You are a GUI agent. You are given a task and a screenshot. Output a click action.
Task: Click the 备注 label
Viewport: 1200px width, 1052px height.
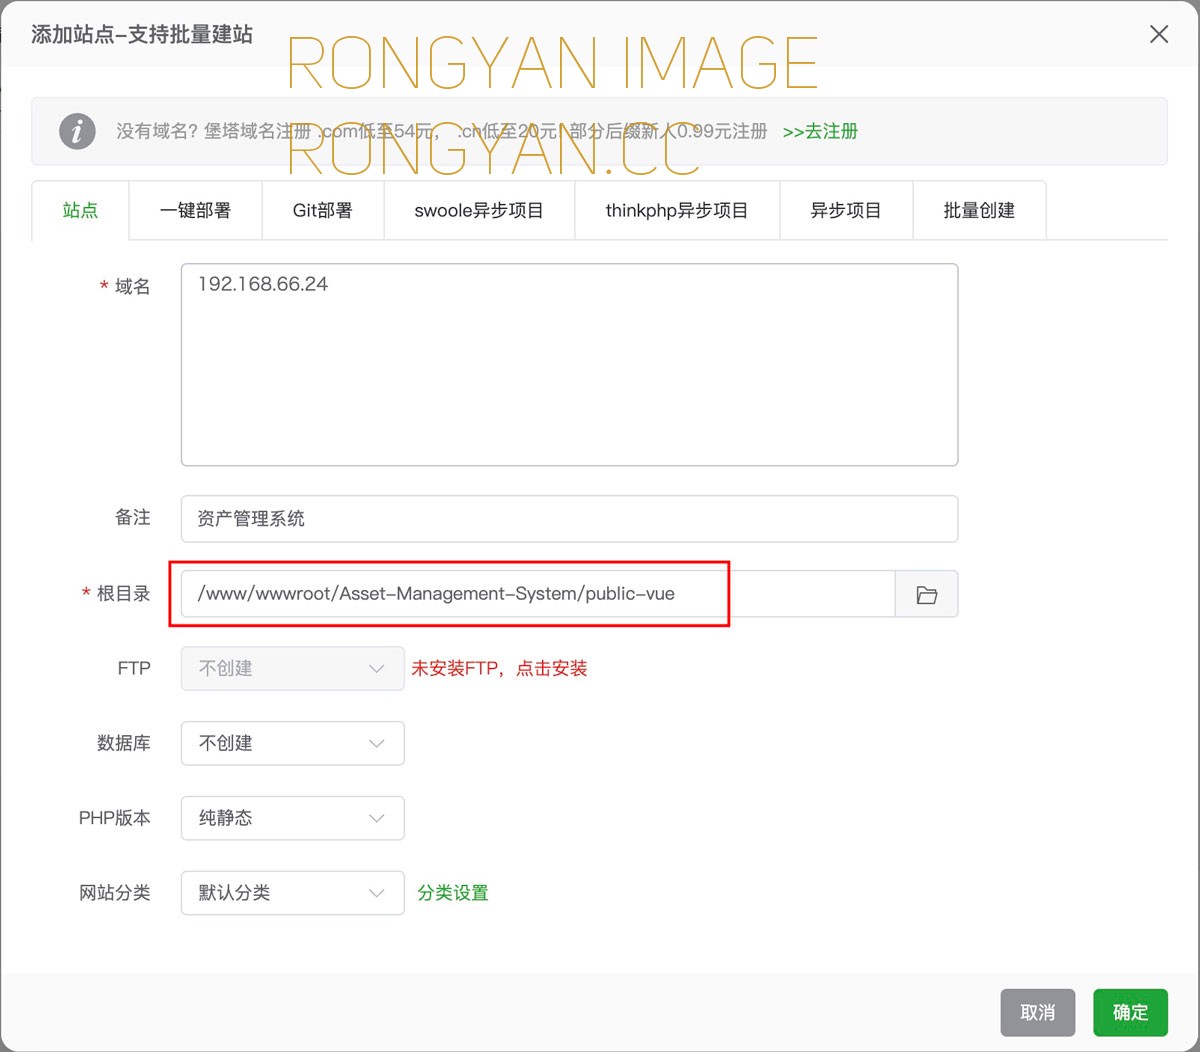(x=133, y=518)
